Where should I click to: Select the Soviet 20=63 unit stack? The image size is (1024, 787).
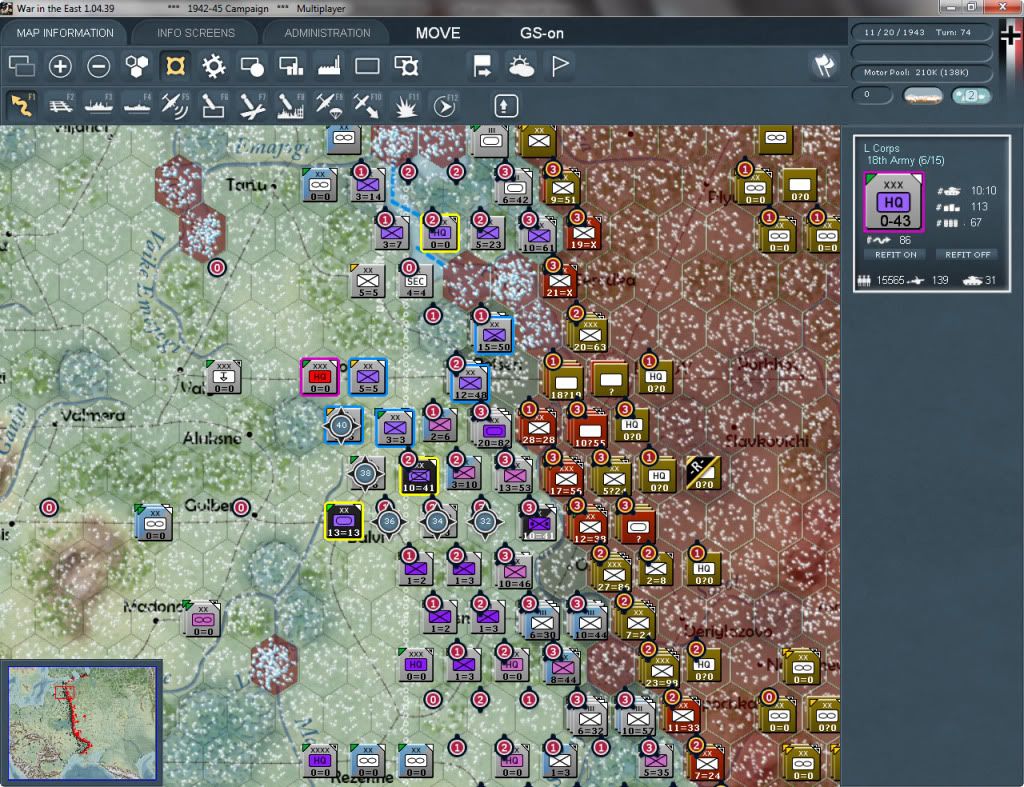[588, 335]
